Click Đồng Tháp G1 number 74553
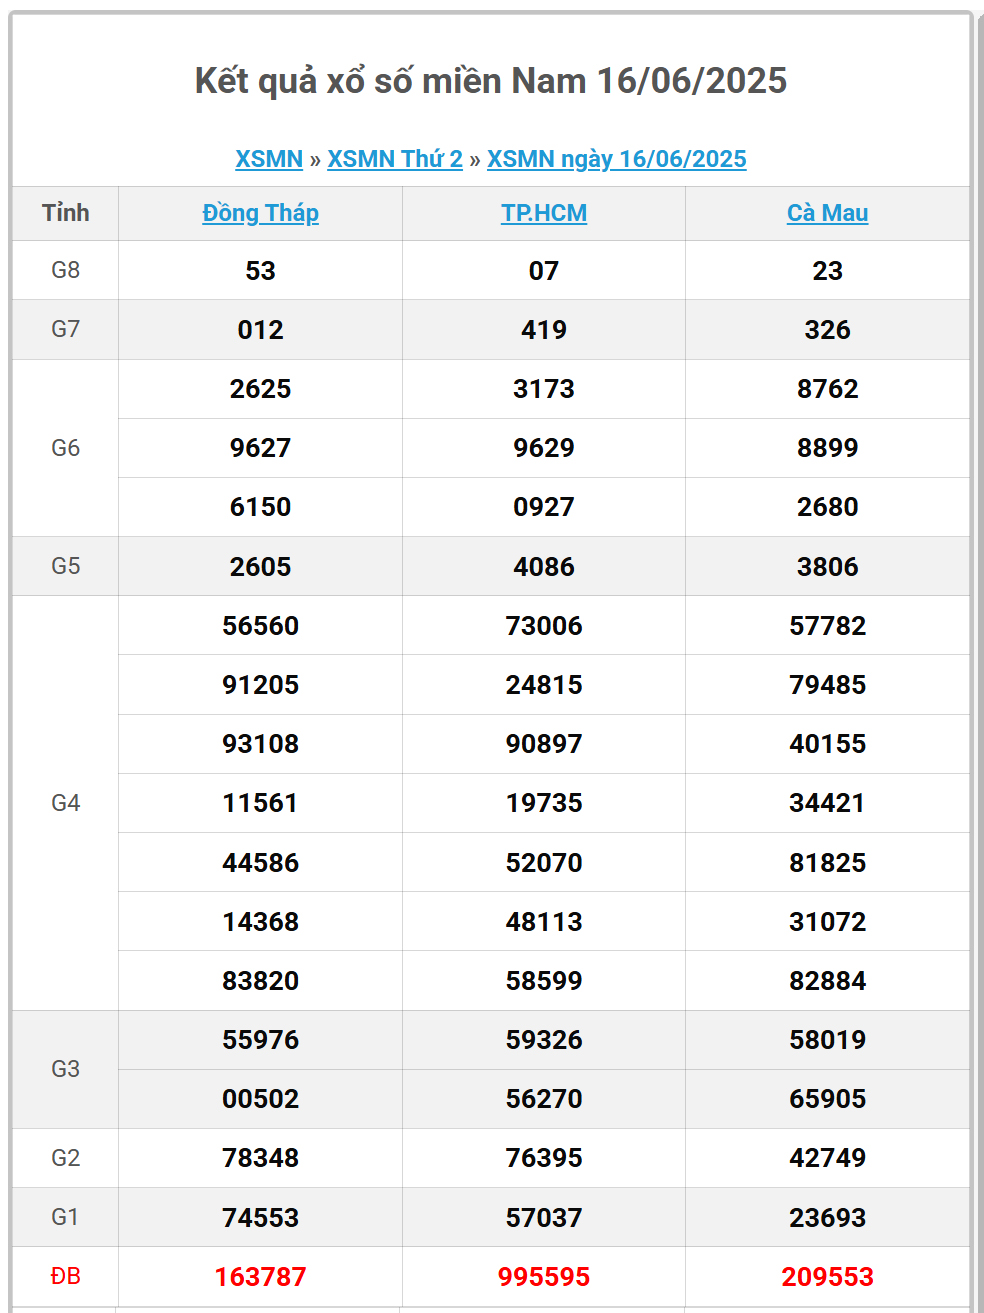This screenshot has height=1313, width=984. pyautogui.click(x=260, y=1218)
